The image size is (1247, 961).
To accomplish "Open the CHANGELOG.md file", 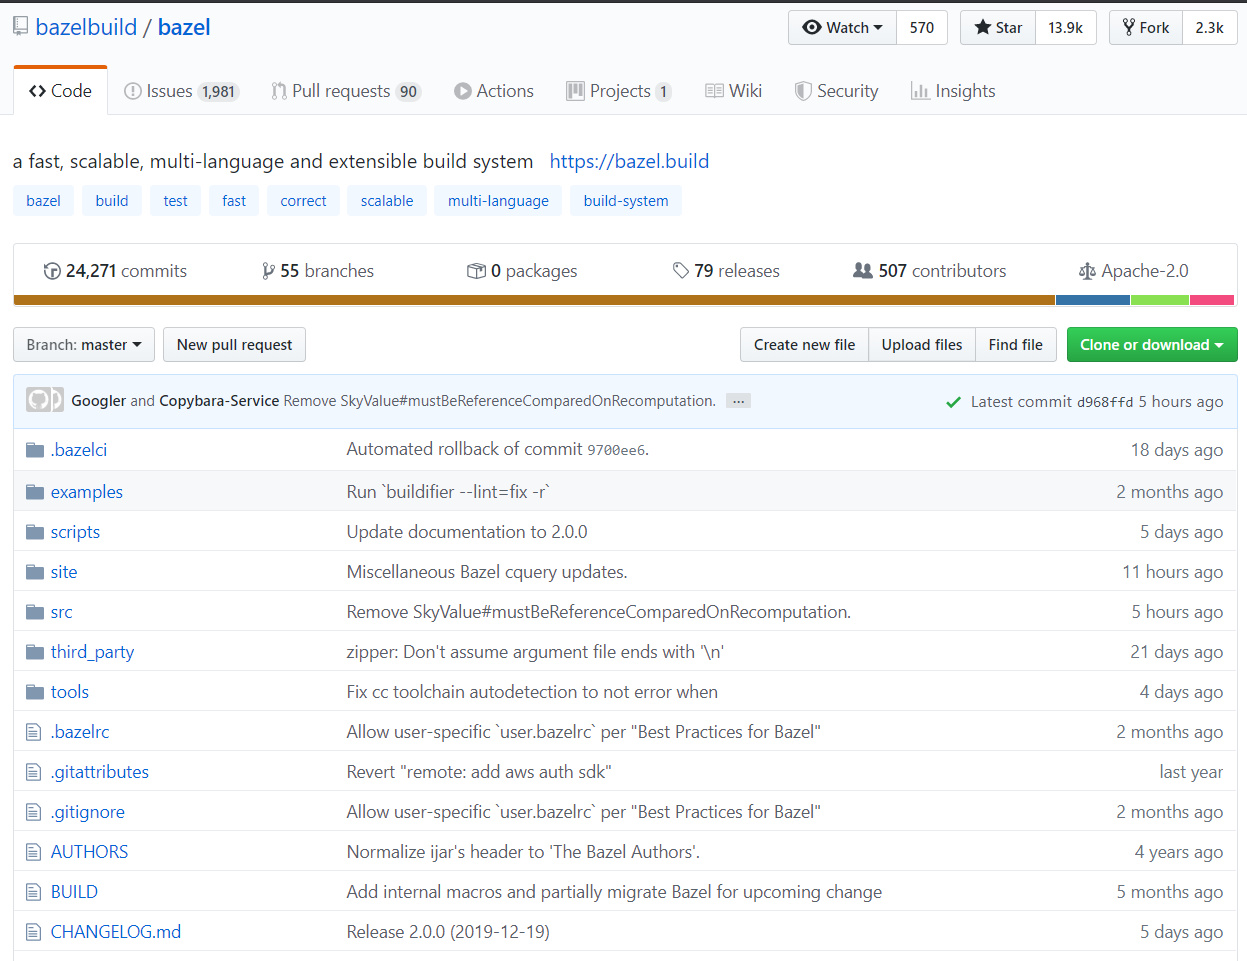I will pos(116,932).
